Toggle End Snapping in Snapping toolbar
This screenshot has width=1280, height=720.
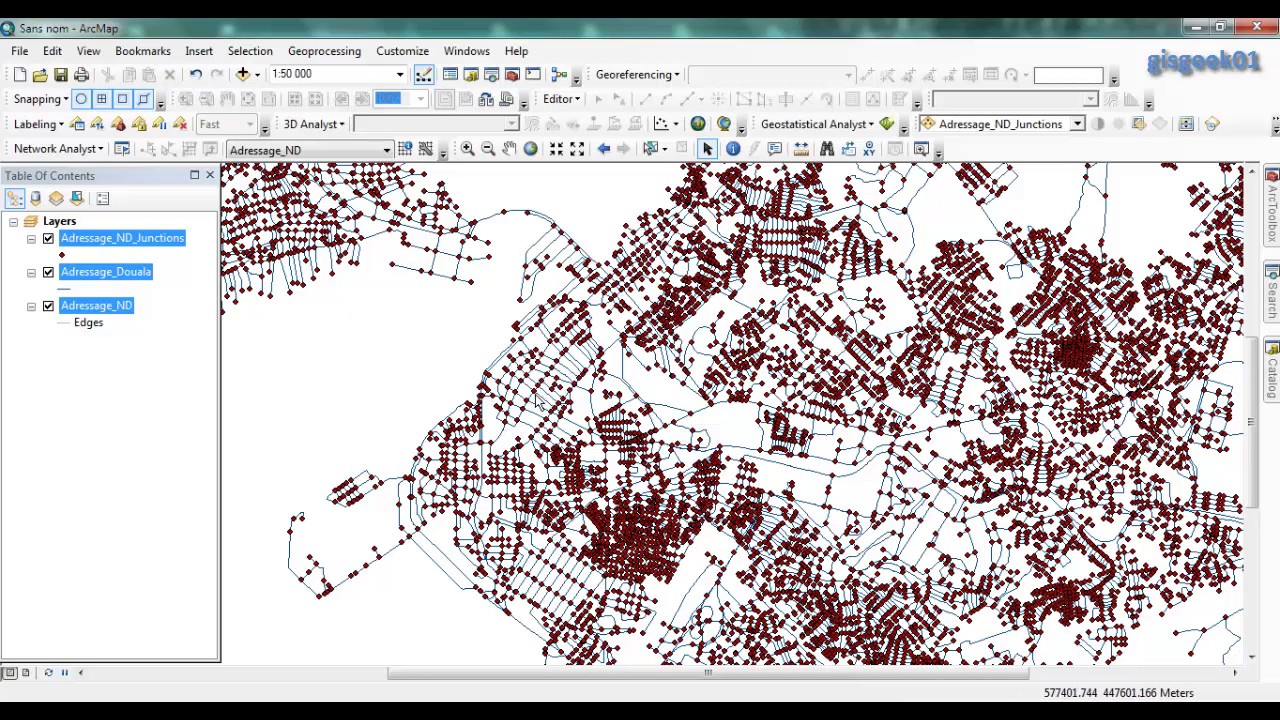[x=101, y=99]
